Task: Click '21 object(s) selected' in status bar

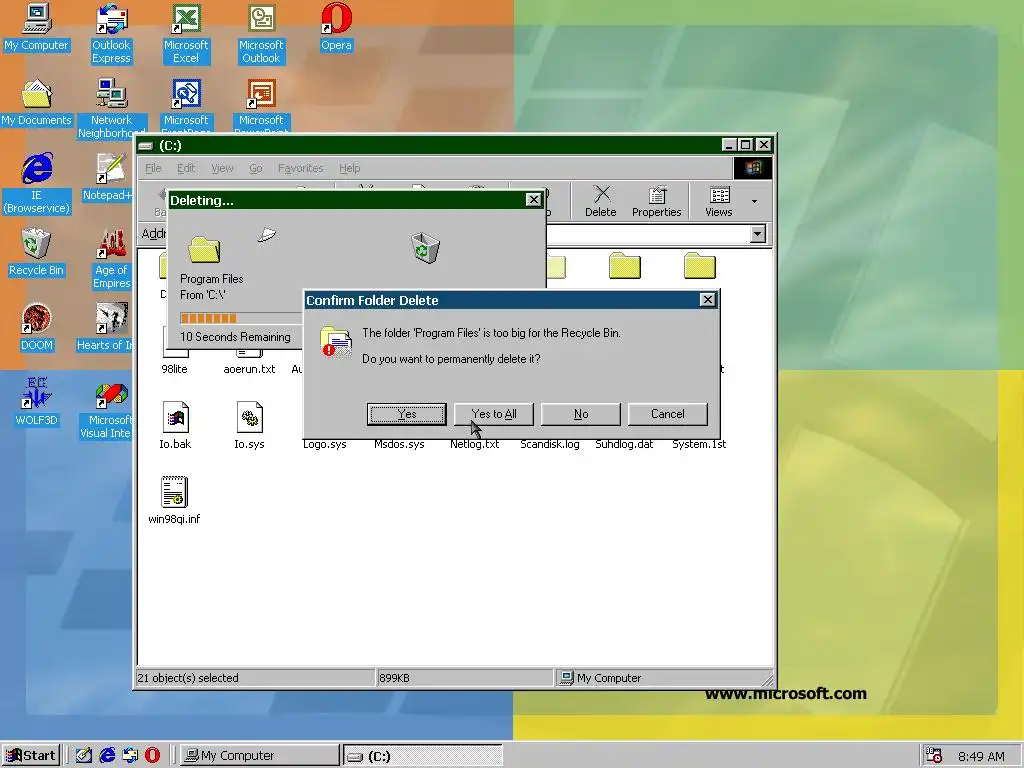Action: pyautogui.click(x=187, y=678)
